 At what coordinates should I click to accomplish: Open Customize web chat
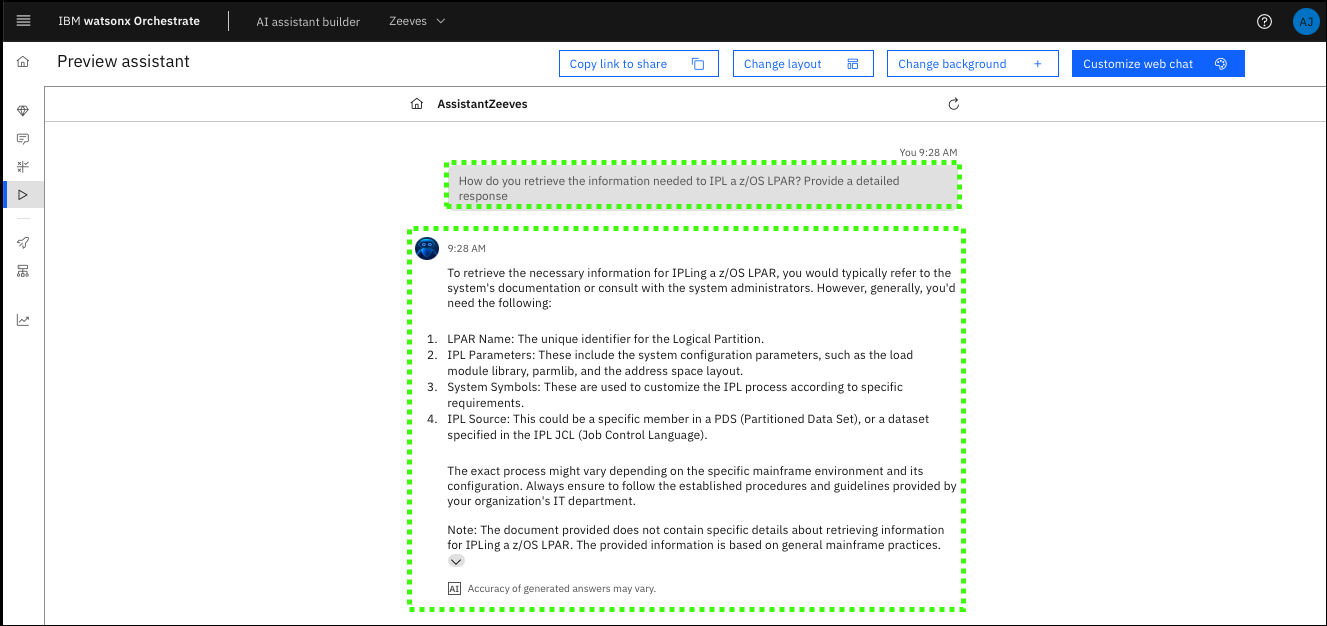1157,64
